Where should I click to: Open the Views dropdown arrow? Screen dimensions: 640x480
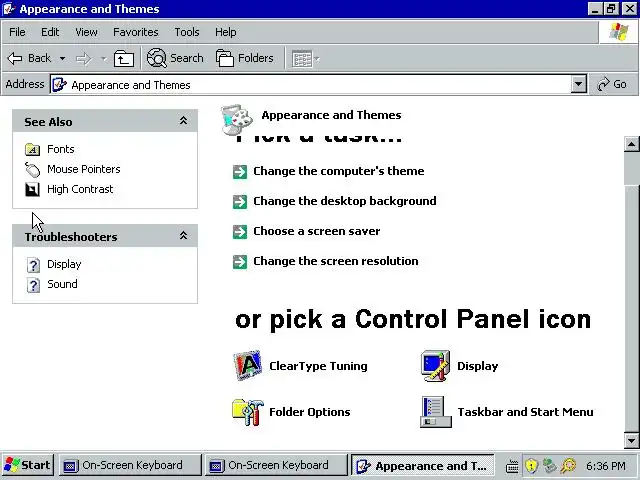(317, 59)
